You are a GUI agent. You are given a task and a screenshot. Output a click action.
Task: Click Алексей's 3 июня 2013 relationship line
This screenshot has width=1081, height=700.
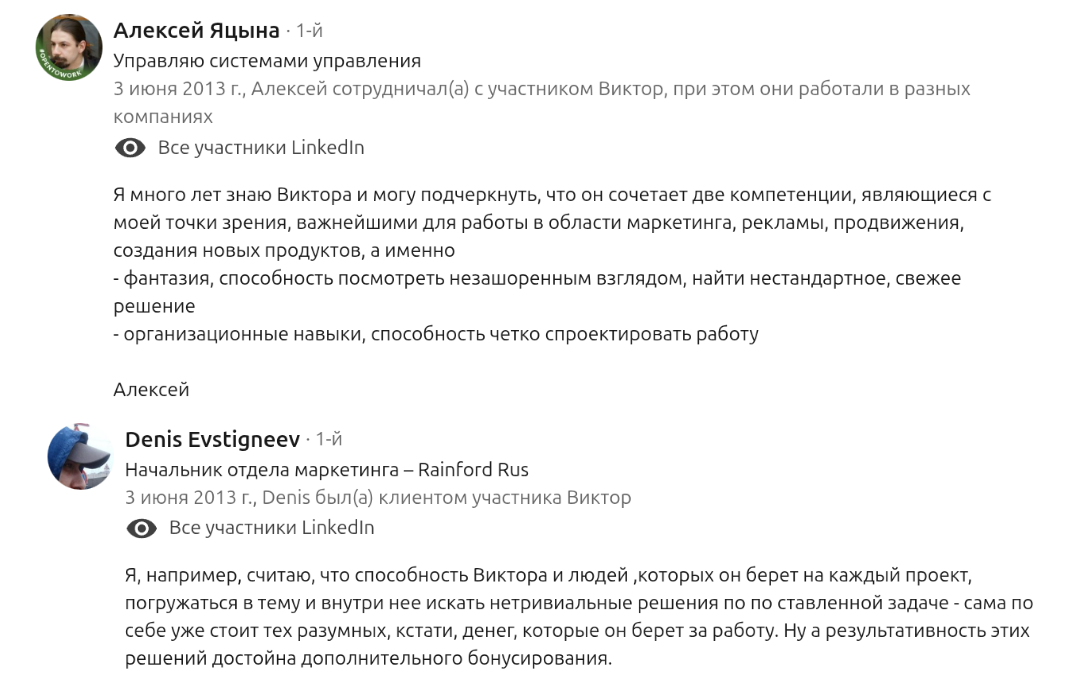541,89
